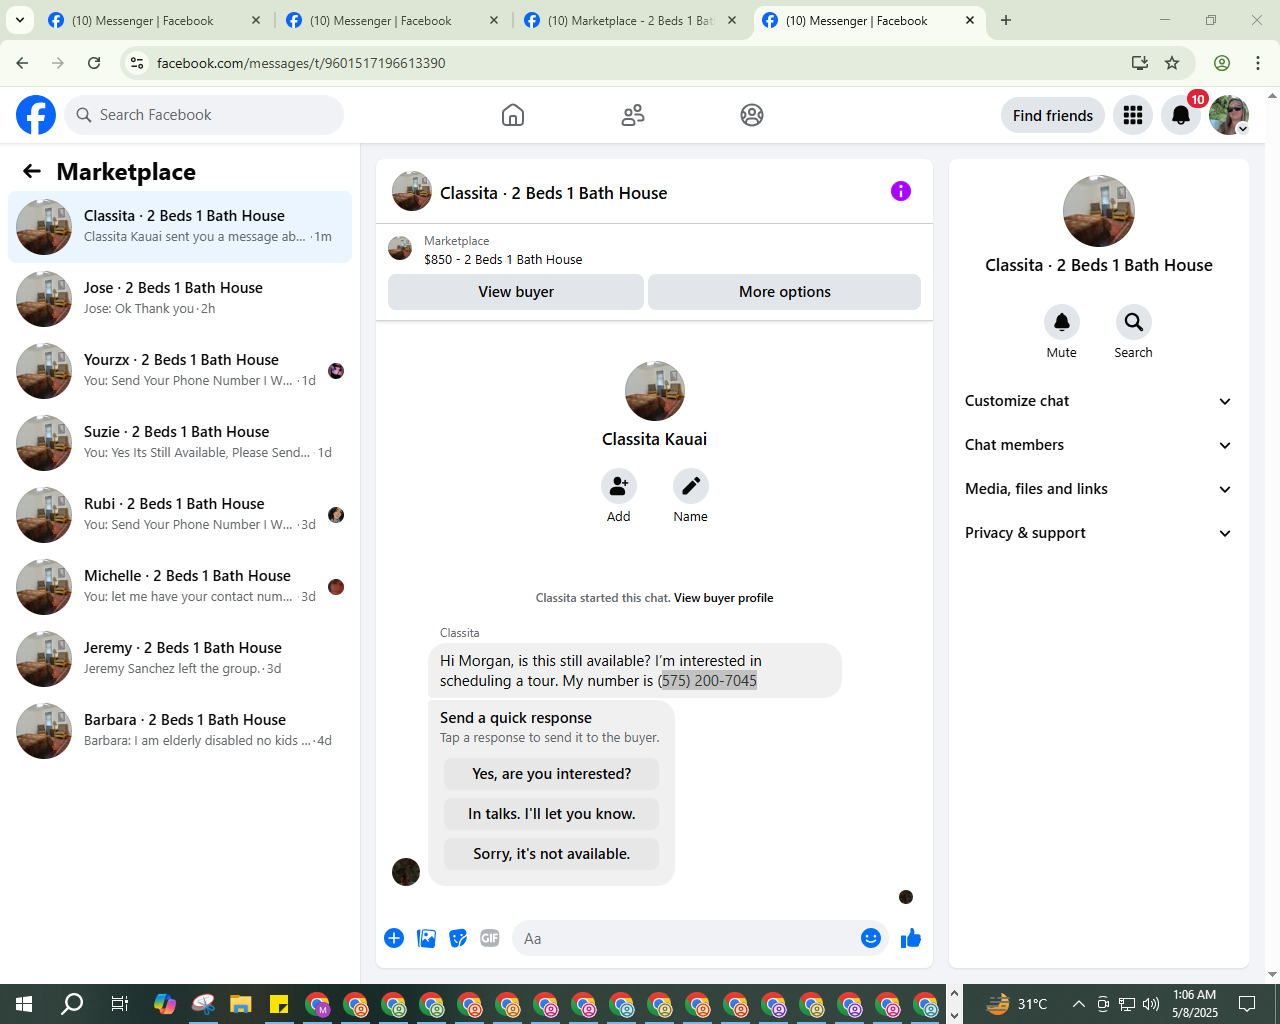The width and height of the screenshot is (1280, 1024).
Task: Expand Privacy & support section
Action: click(x=1099, y=533)
